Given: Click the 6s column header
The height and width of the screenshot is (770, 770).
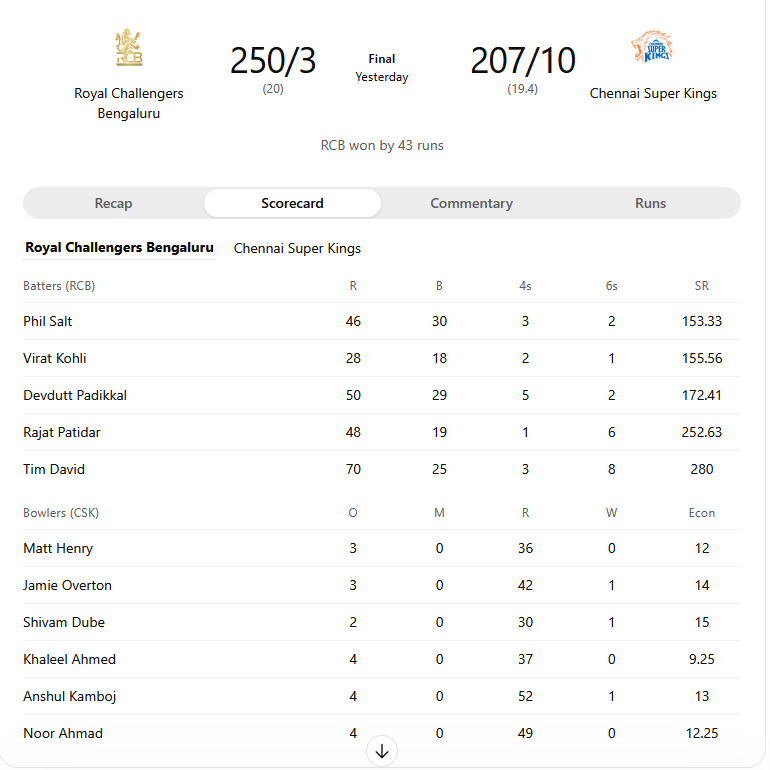Looking at the screenshot, I should 611,286.
